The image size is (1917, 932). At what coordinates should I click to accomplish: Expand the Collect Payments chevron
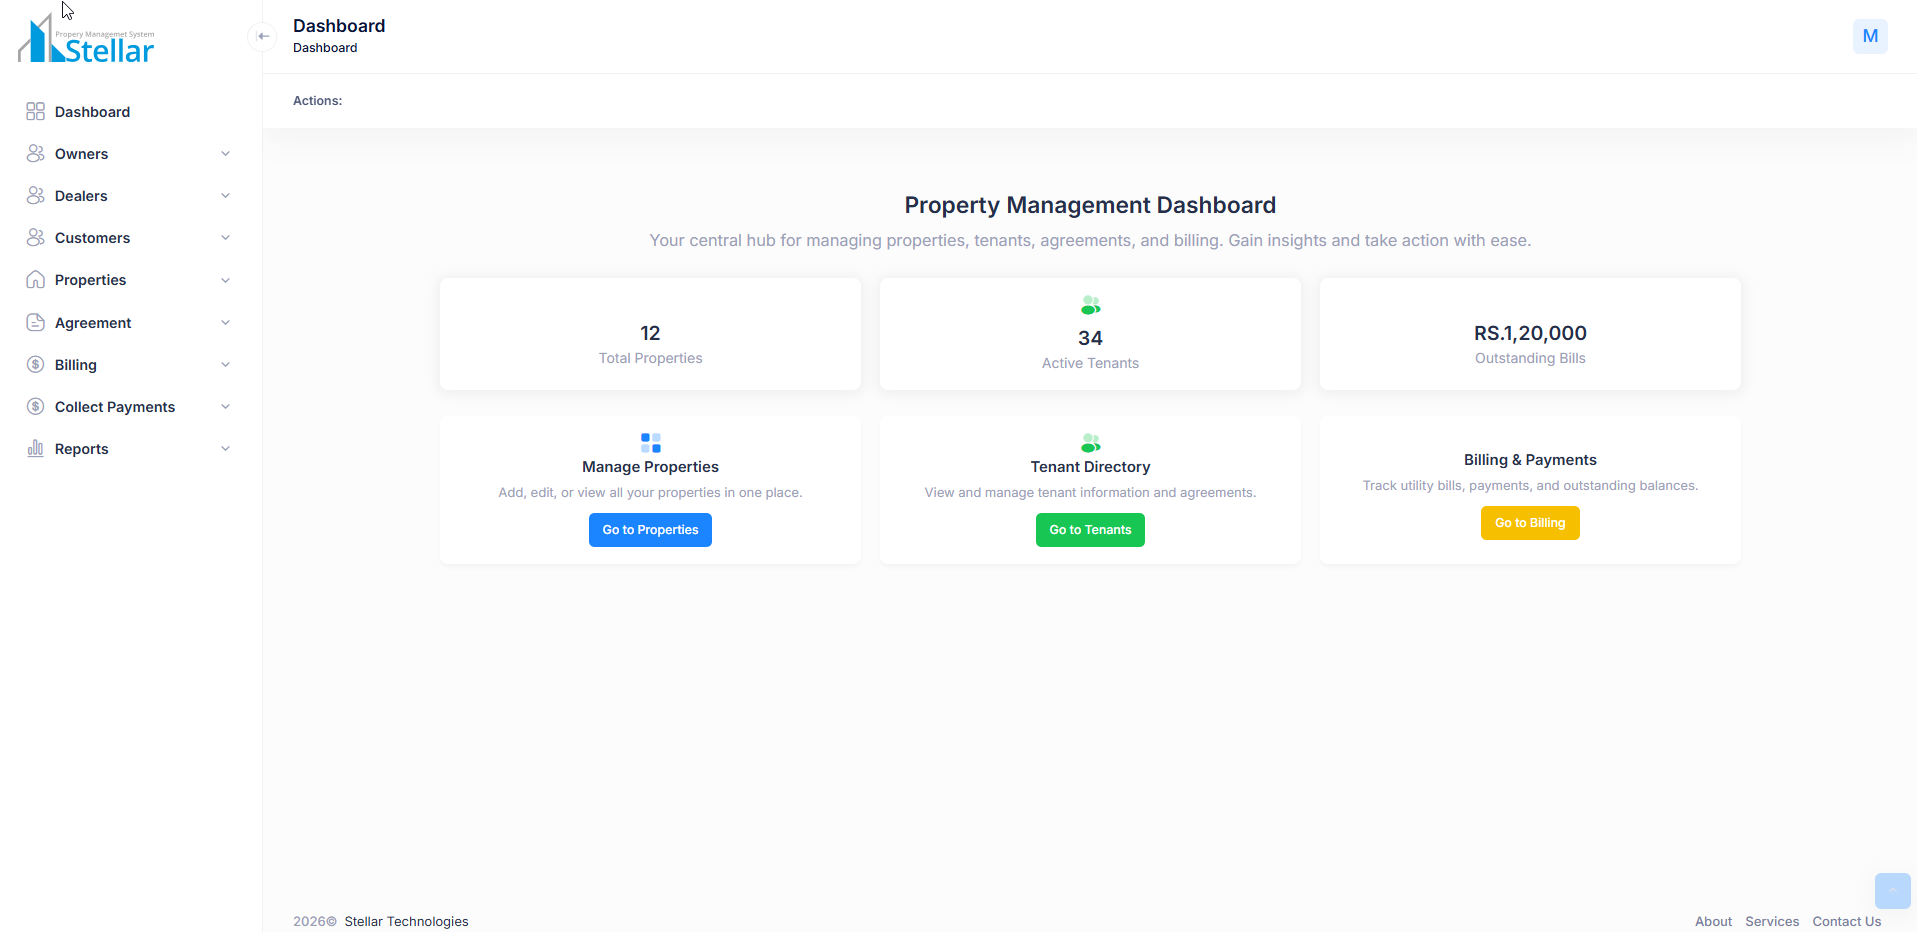pos(226,407)
